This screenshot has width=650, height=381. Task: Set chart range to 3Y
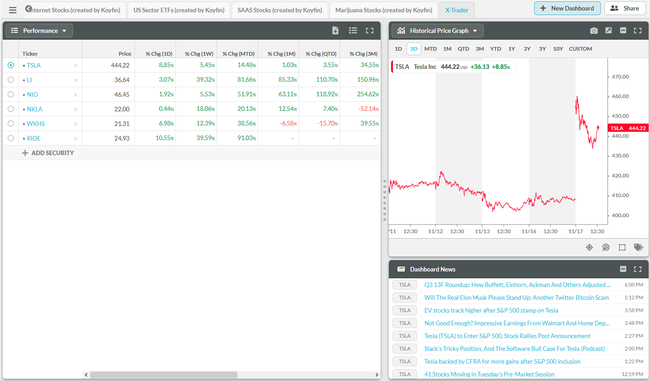coord(527,49)
